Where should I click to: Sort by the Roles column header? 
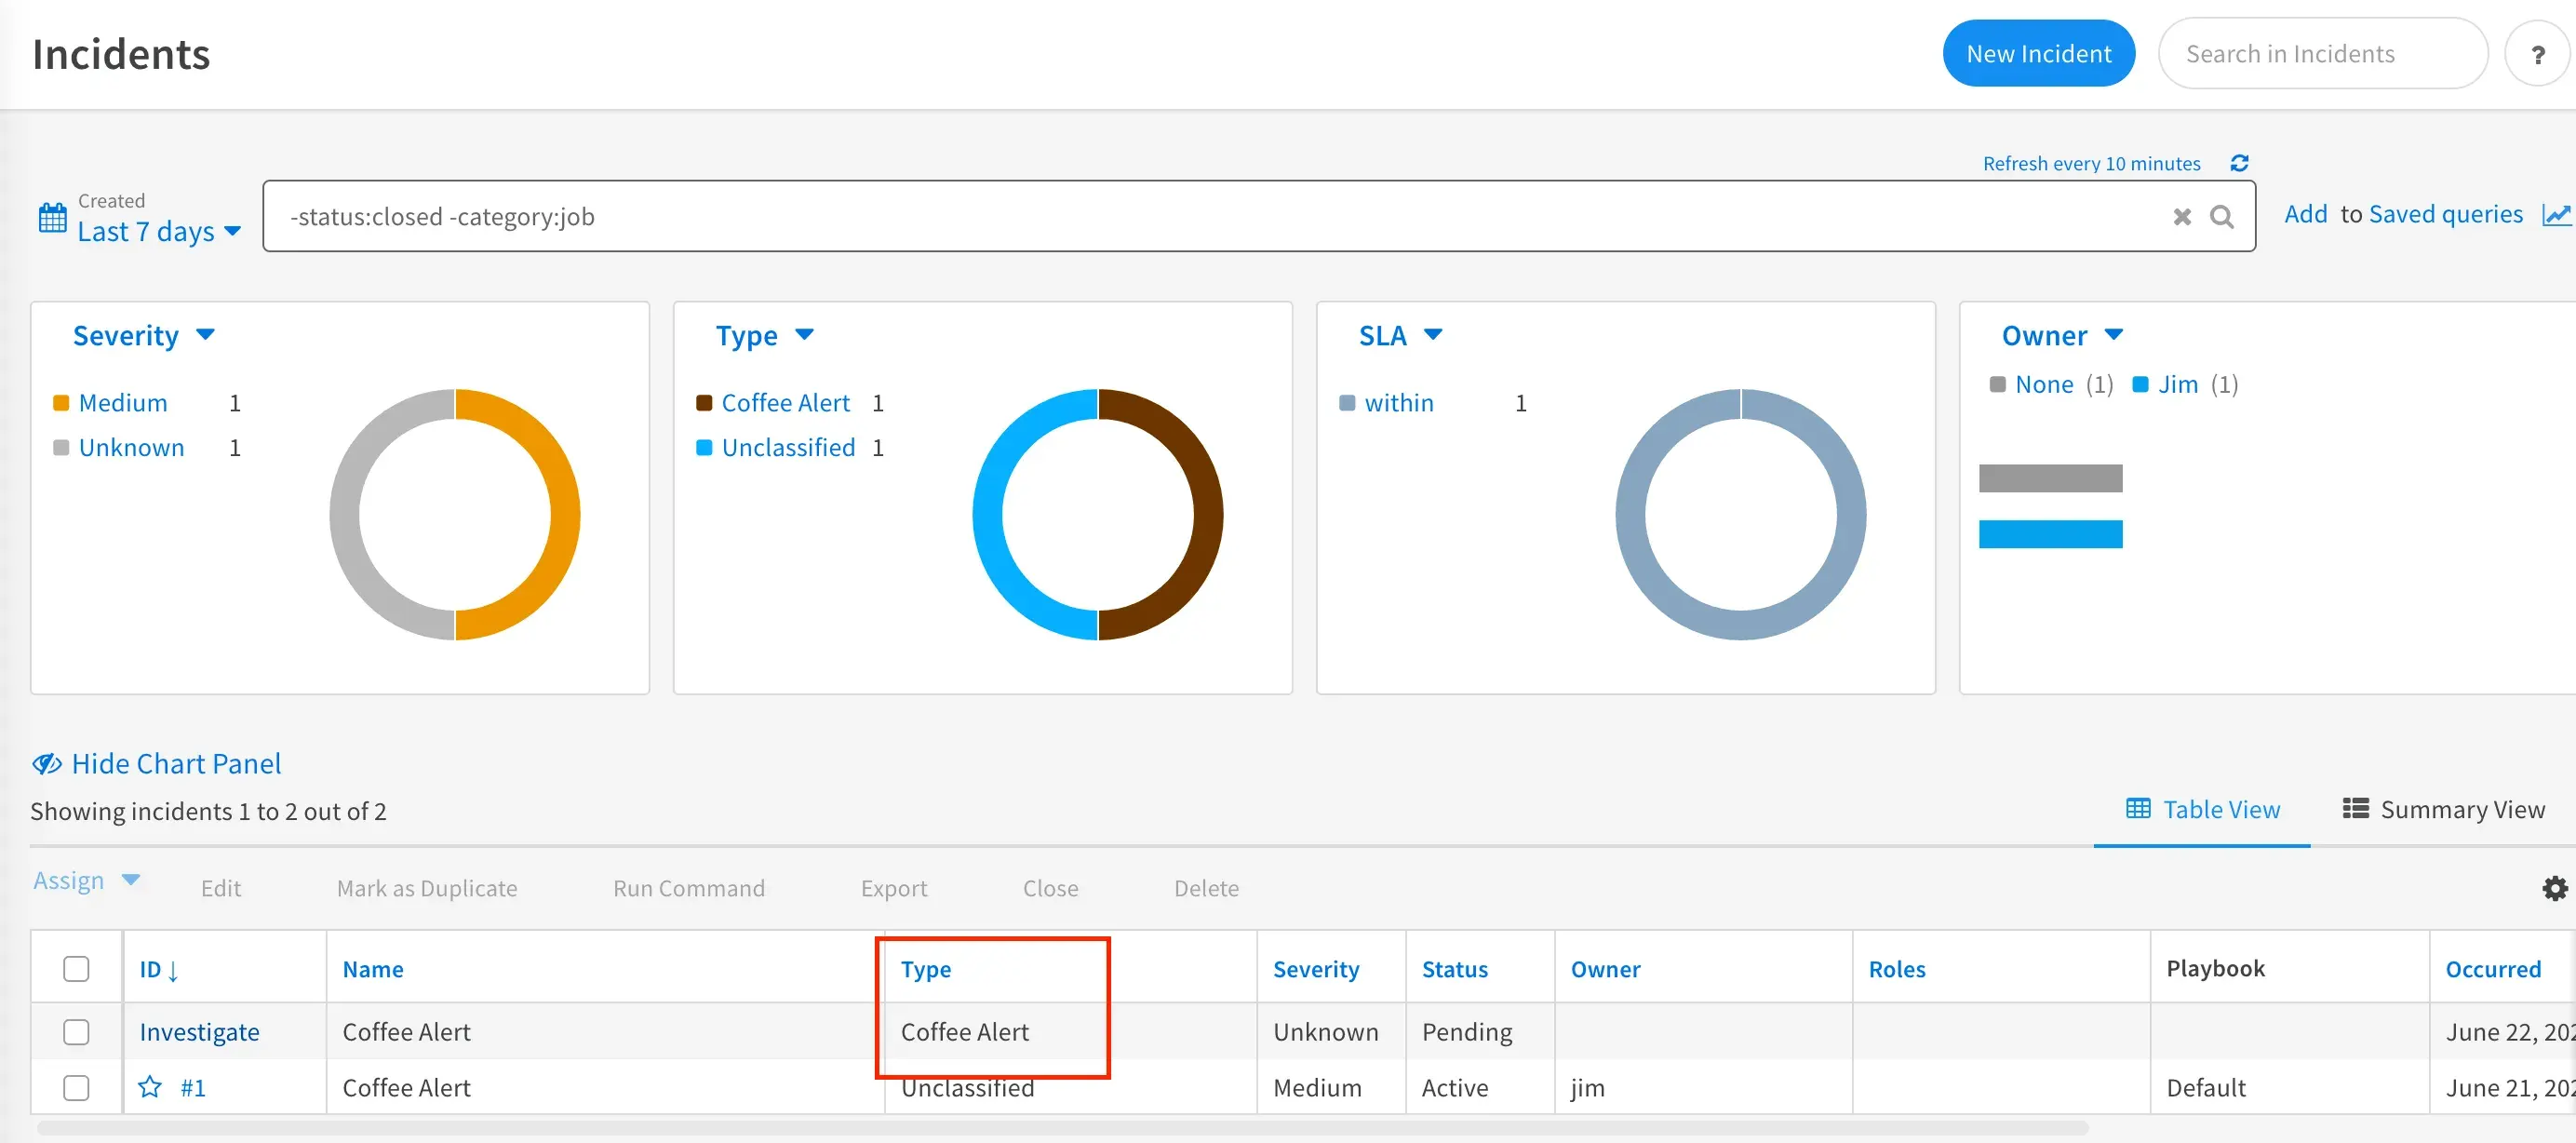click(1897, 969)
